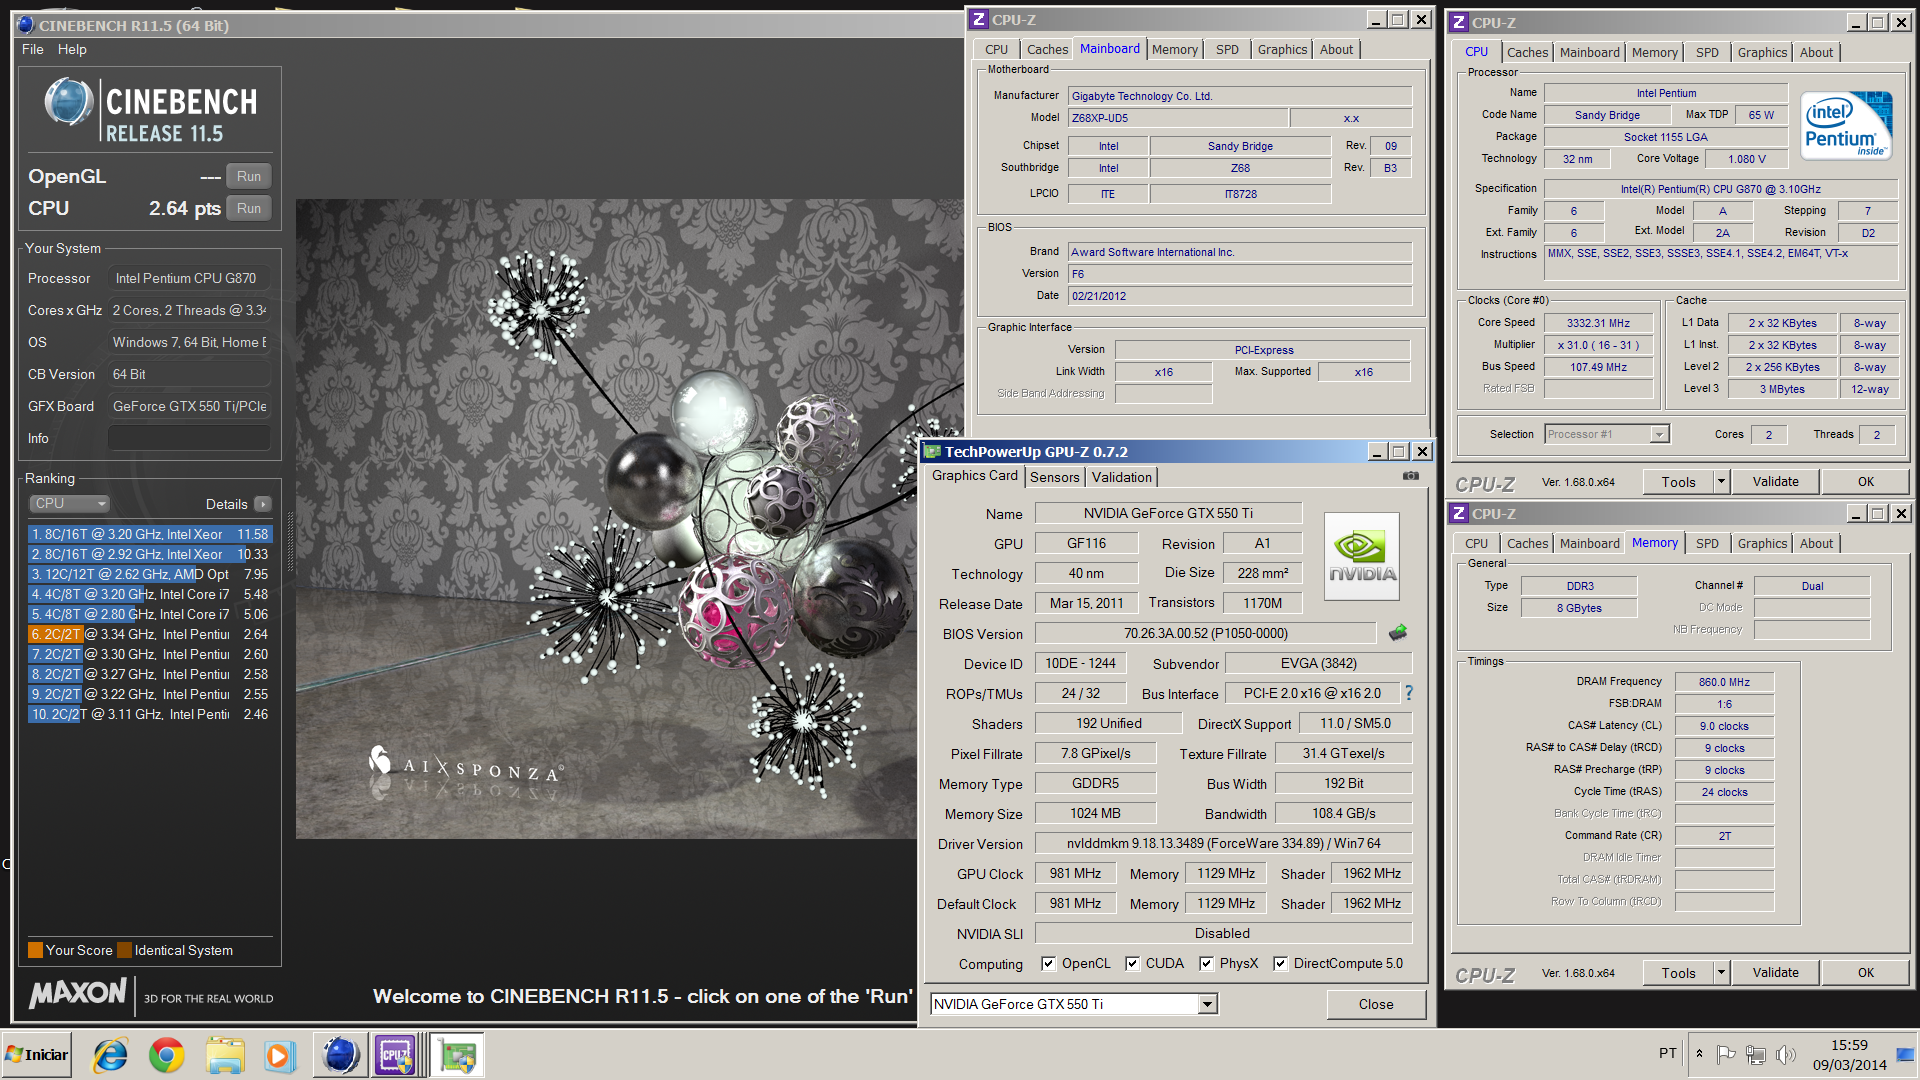Toggle the DirectCompute 5.0 checkbox

click(1280, 963)
